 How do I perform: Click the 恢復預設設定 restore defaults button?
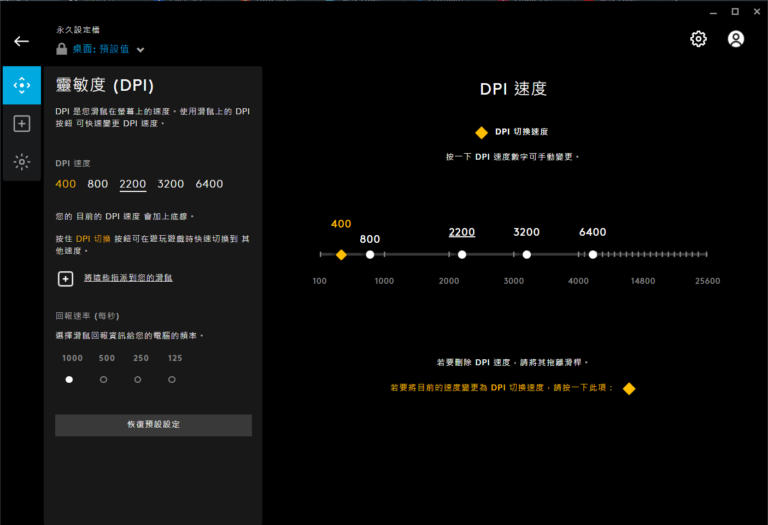[153, 425]
